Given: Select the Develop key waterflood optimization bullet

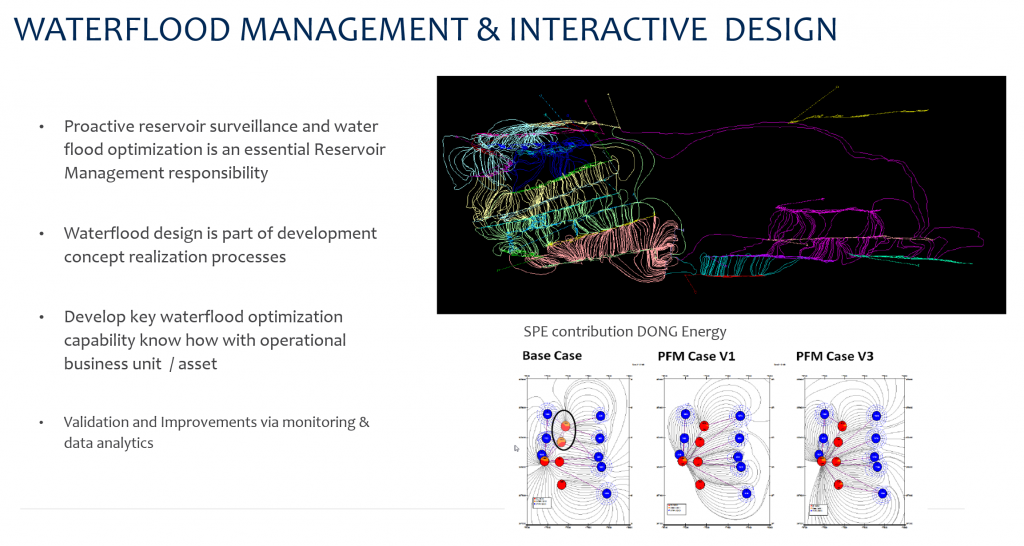Looking at the screenshot, I should (205, 340).
